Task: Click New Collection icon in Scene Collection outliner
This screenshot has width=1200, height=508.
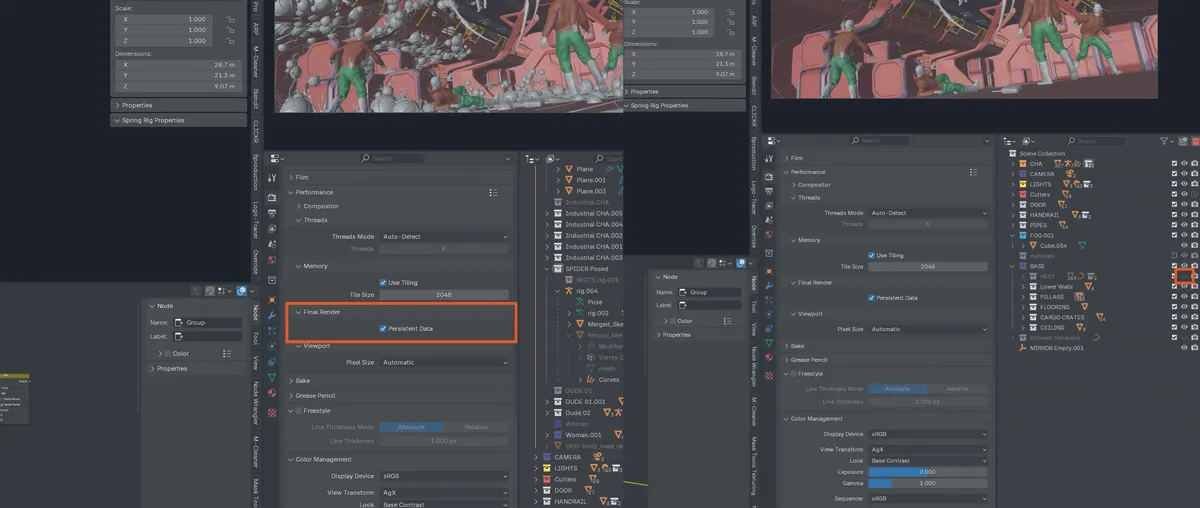Action: coord(1183,141)
